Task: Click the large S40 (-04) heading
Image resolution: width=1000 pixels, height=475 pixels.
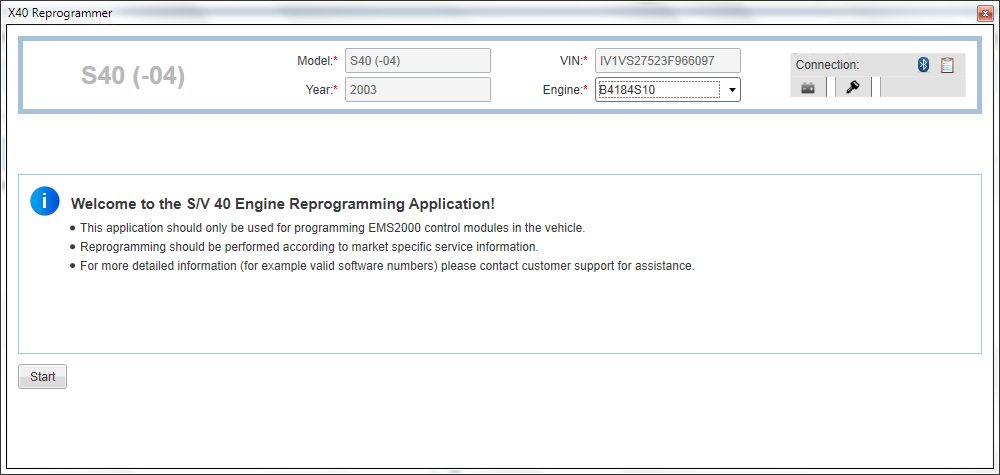Action: 133,75
